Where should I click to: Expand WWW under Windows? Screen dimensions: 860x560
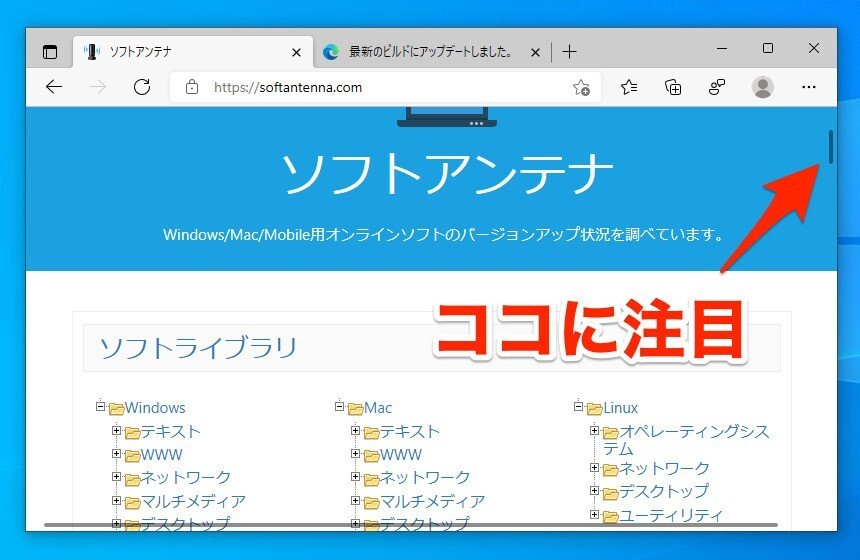click(116, 454)
